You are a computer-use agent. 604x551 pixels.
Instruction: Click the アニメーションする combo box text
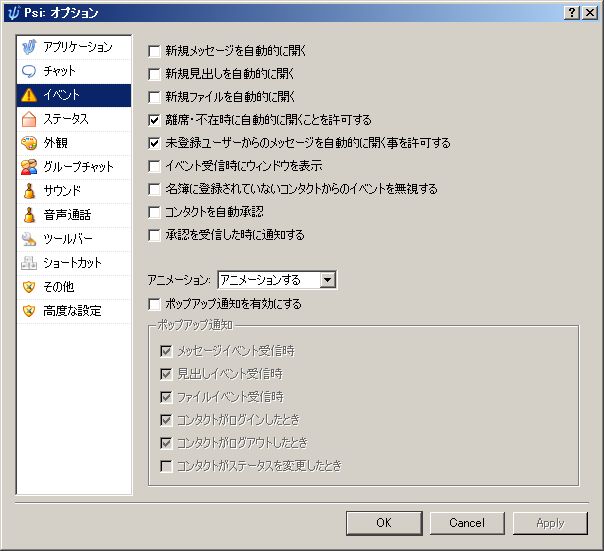point(260,280)
